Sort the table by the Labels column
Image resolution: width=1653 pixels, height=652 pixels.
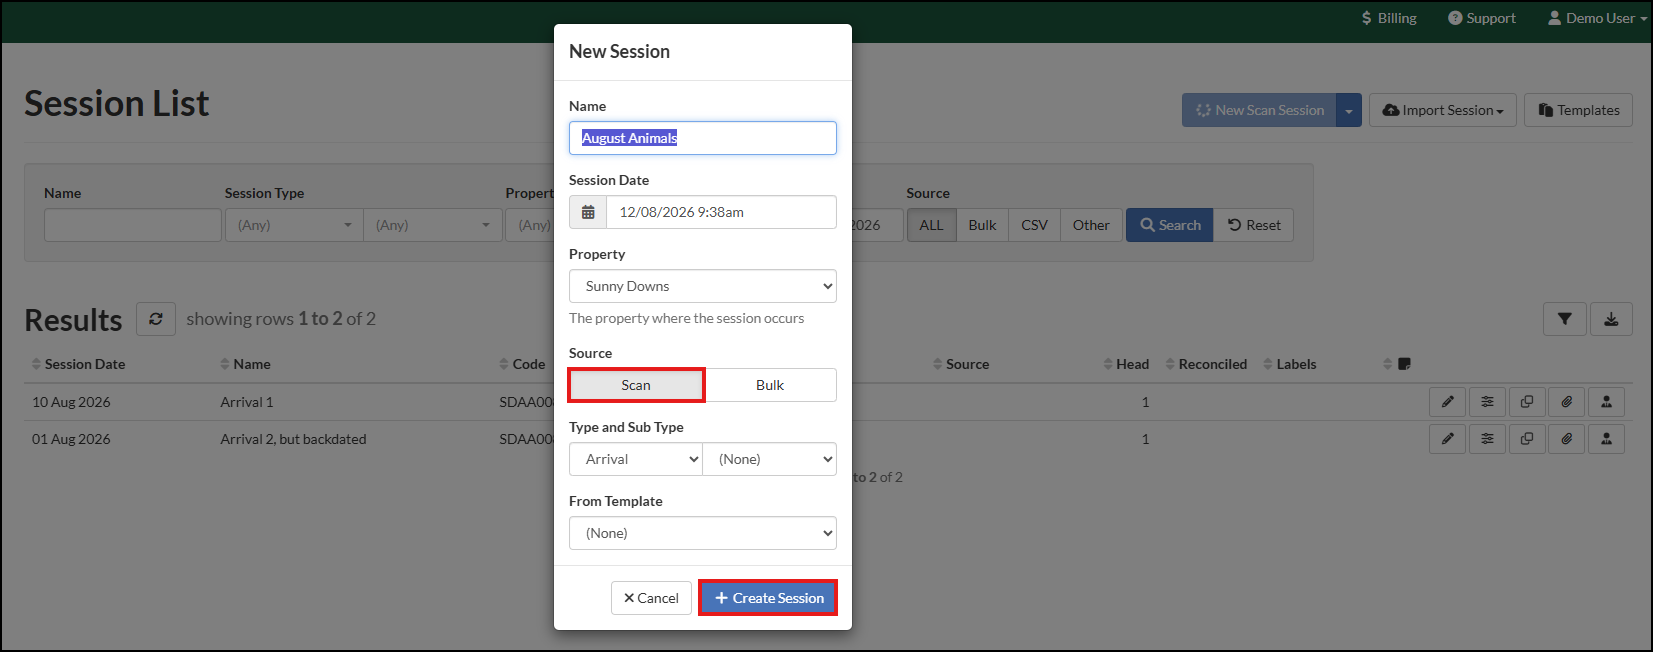1290,364
